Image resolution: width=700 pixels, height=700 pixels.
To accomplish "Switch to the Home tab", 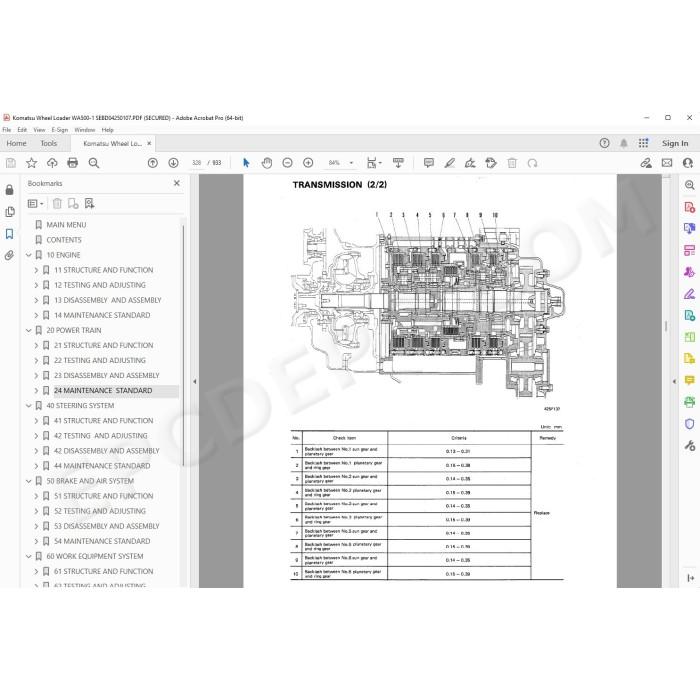I will (17, 143).
